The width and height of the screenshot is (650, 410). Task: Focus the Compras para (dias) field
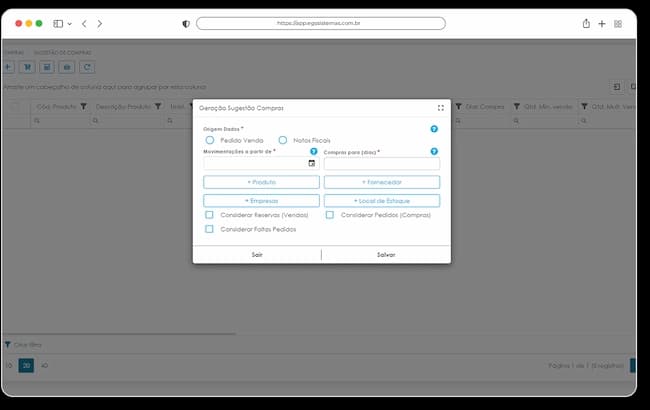click(x=382, y=163)
